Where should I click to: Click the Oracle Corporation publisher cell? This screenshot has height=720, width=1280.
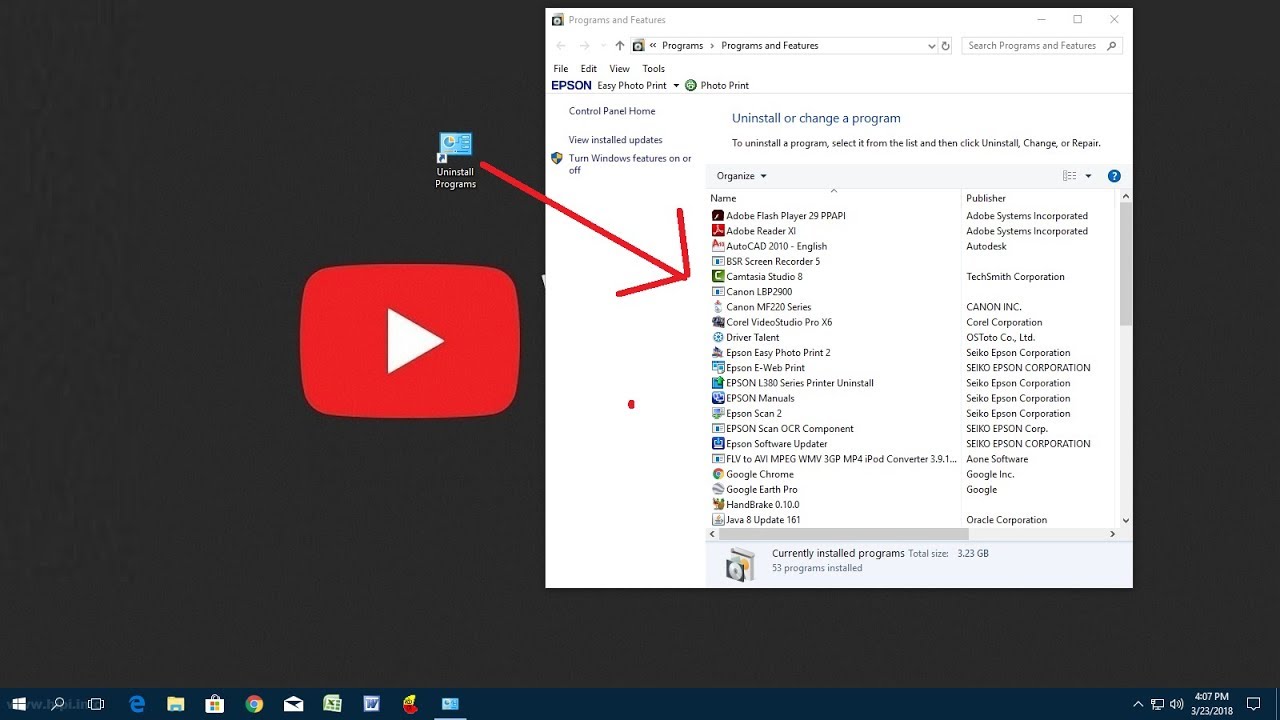click(1006, 520)
